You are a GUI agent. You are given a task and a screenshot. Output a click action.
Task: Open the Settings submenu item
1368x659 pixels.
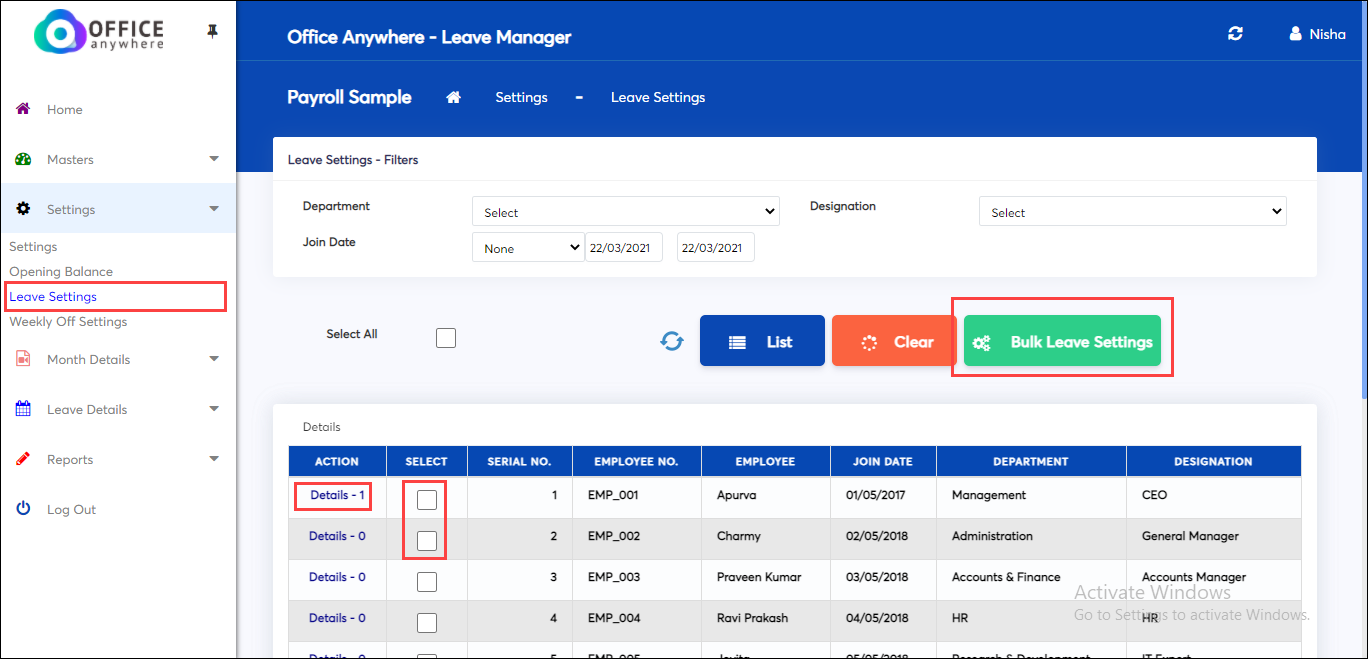point(33,247)
